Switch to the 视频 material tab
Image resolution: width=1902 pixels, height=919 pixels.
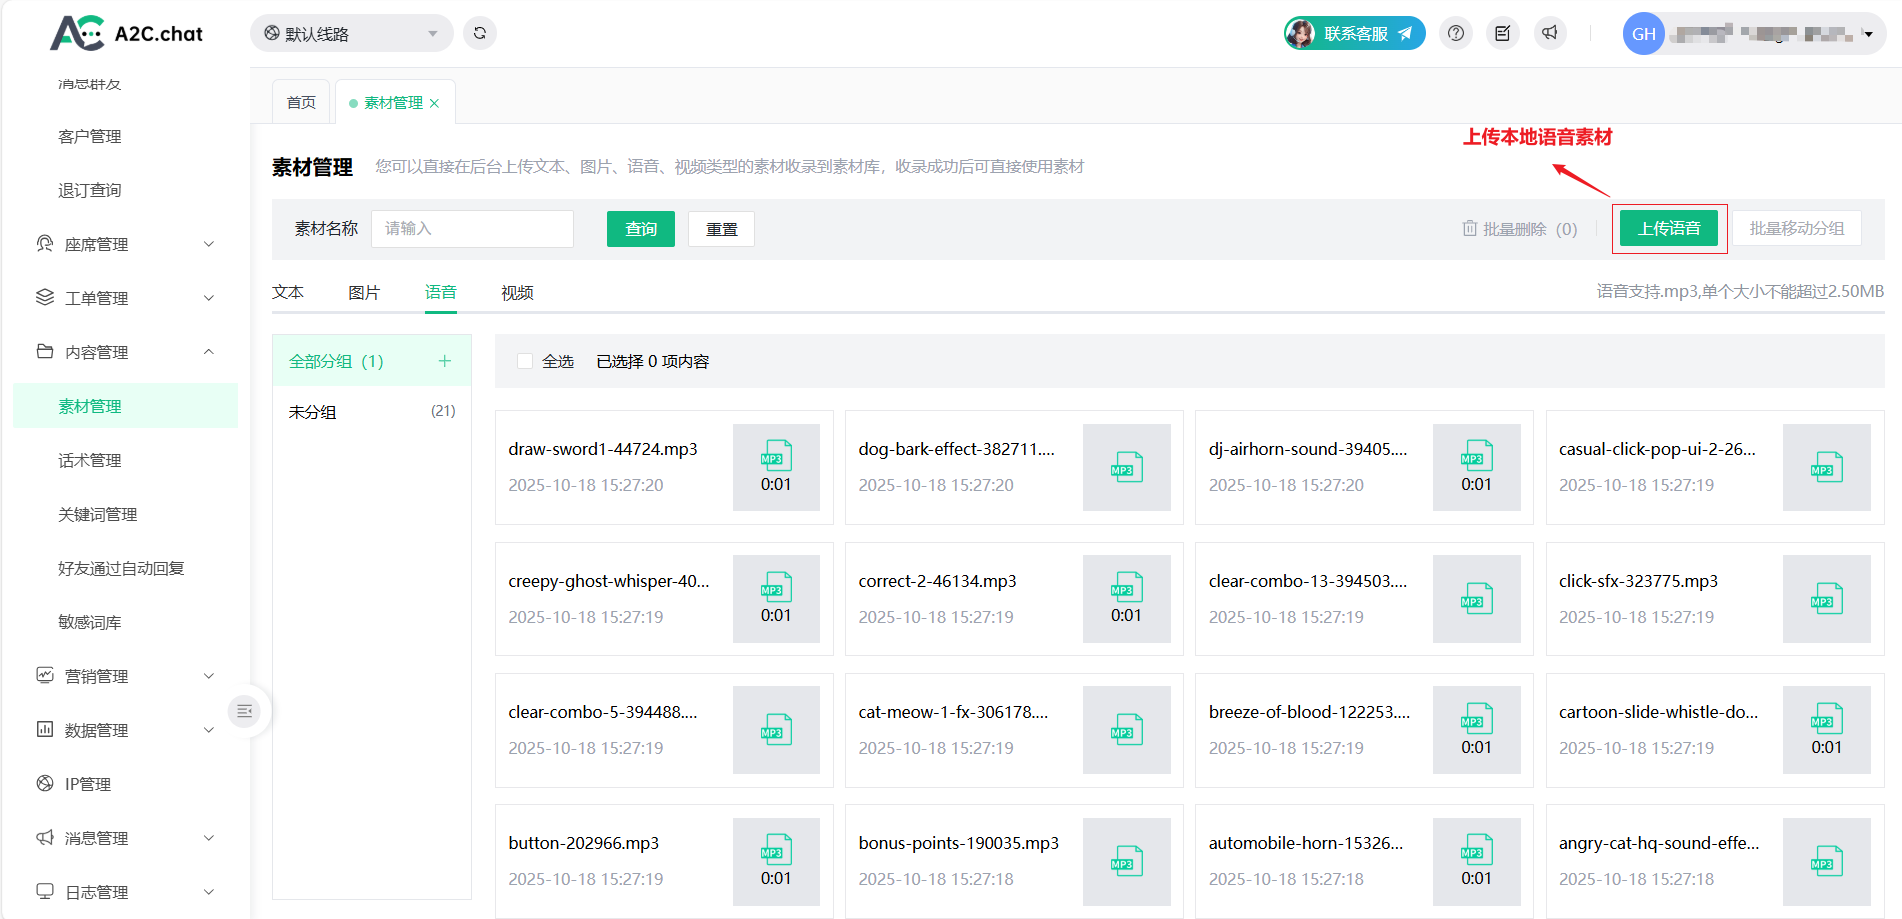517,292
